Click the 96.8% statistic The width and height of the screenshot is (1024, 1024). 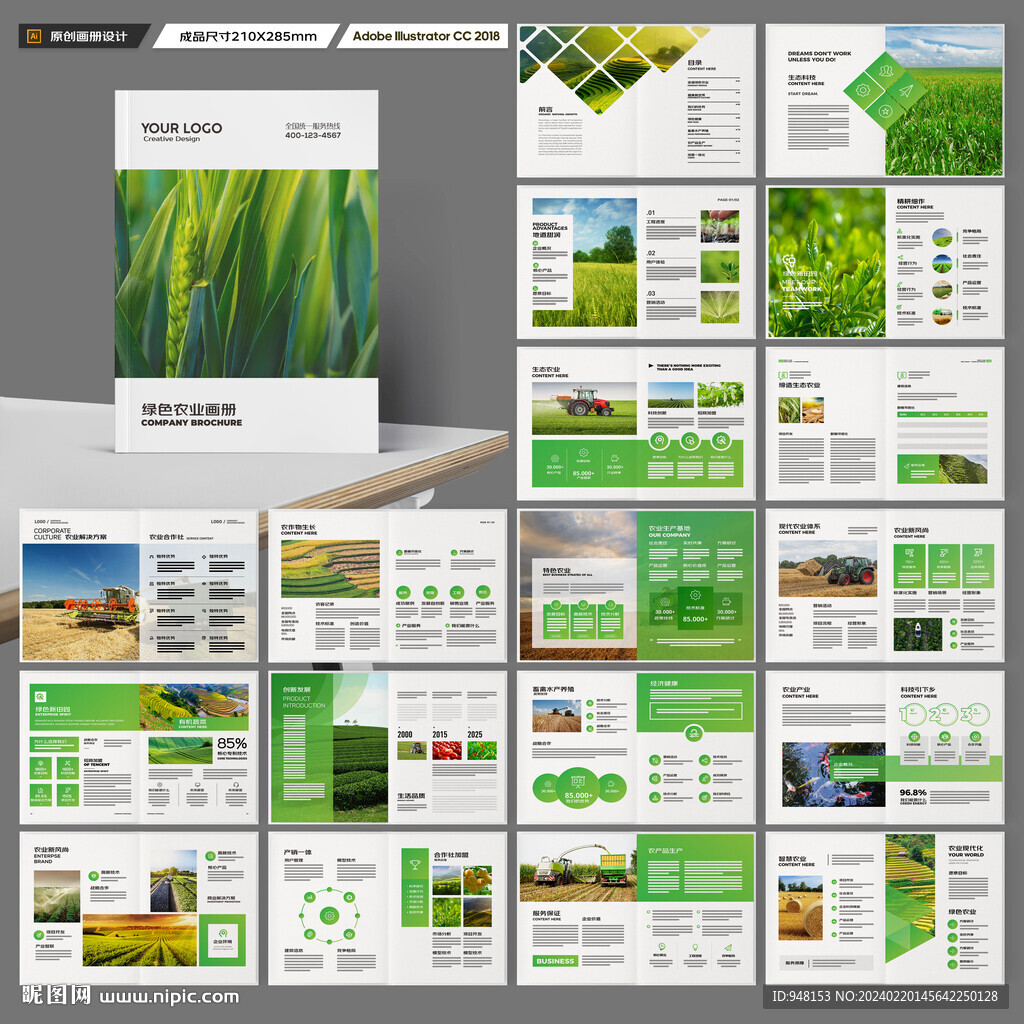click(913, 792)
